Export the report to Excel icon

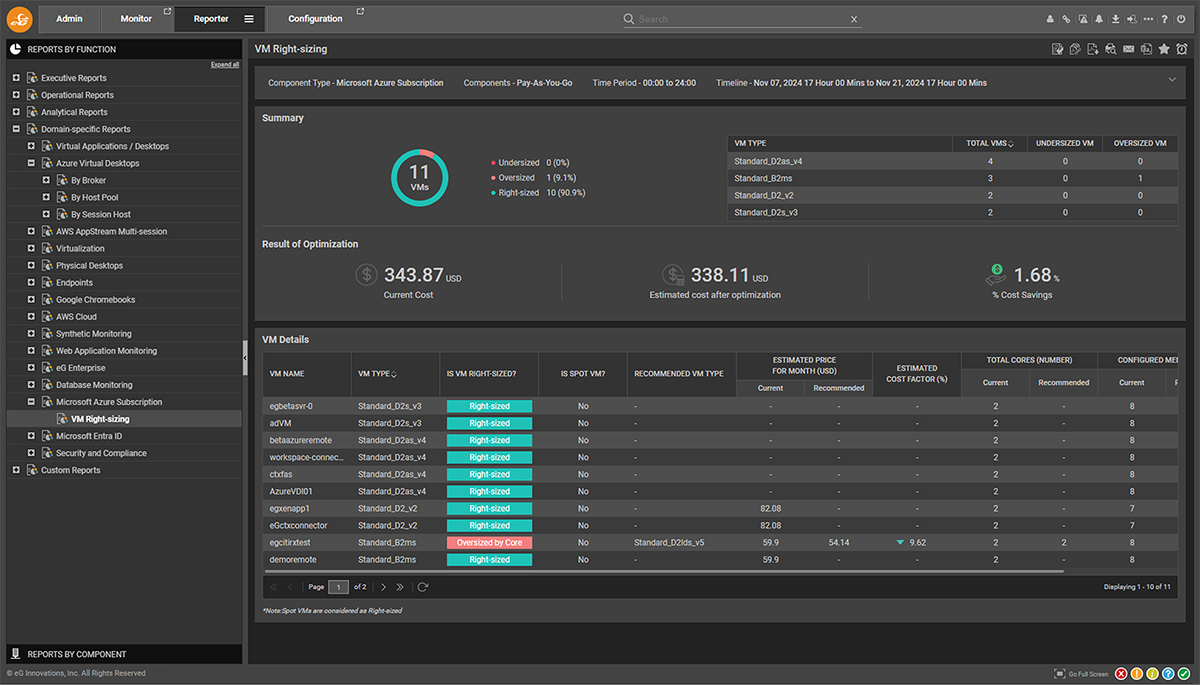point(1147,49)
